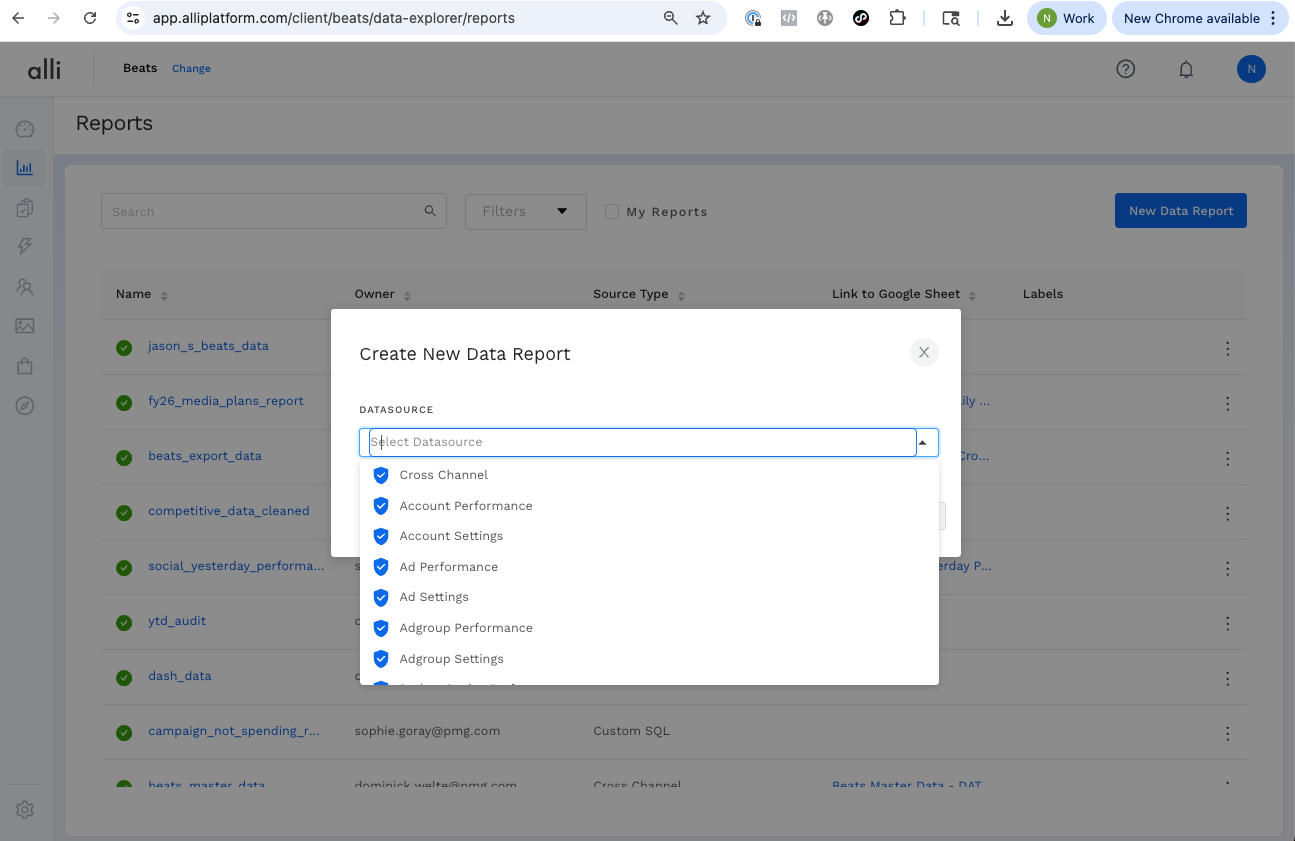Open the lightning bolt sidebar icon

(25, 247)
